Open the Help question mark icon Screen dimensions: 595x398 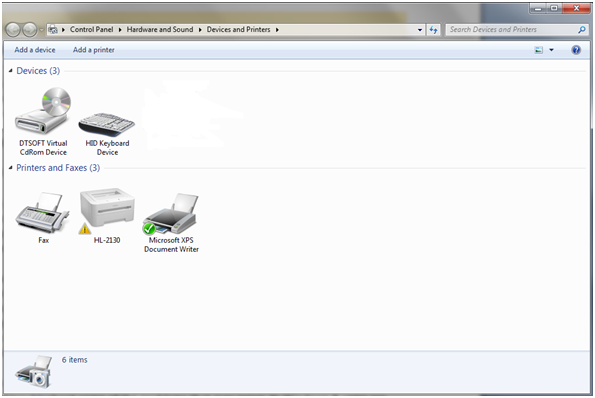coord(576,50)
